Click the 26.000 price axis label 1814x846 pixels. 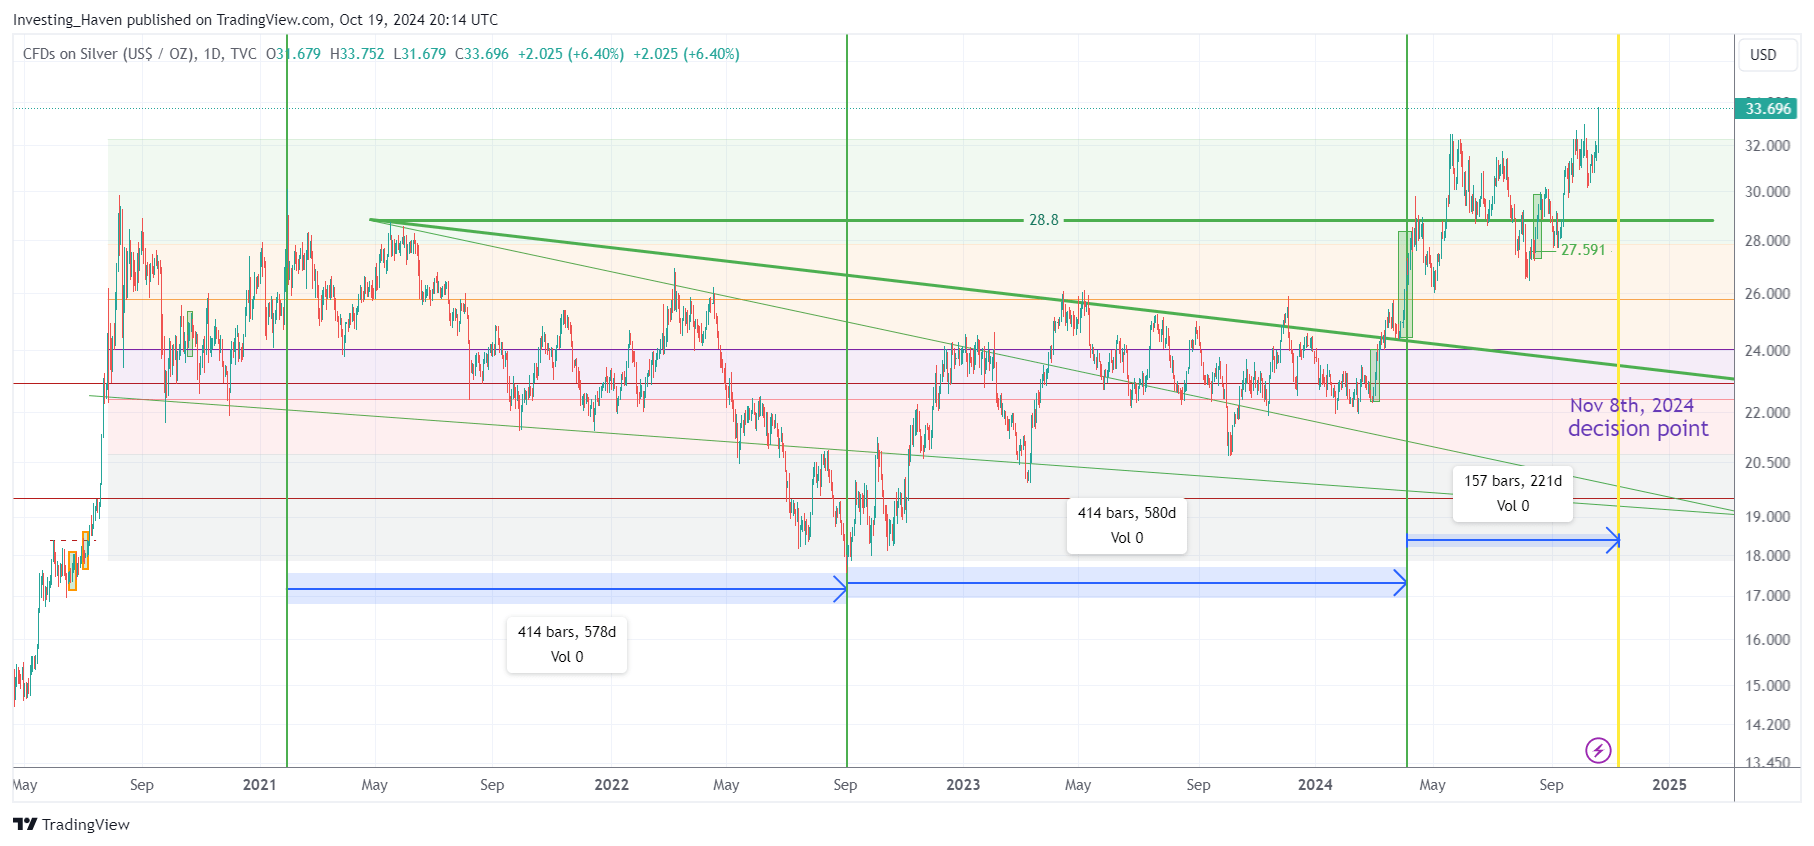pos(1767,294)
